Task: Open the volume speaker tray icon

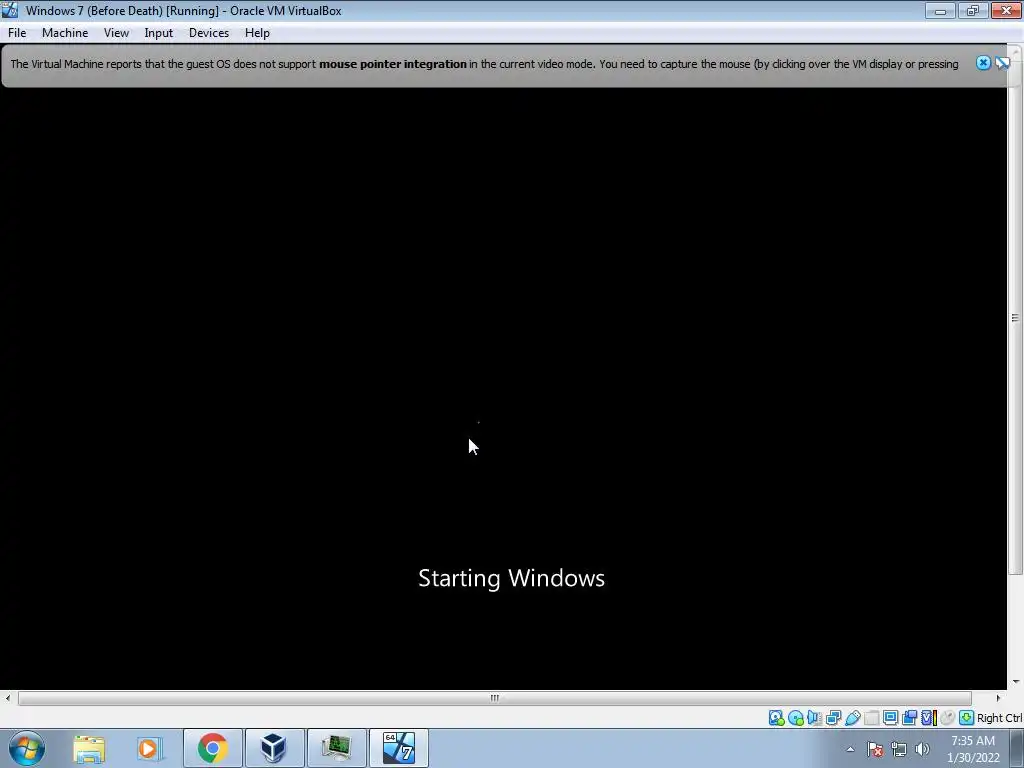Action: 922,749
